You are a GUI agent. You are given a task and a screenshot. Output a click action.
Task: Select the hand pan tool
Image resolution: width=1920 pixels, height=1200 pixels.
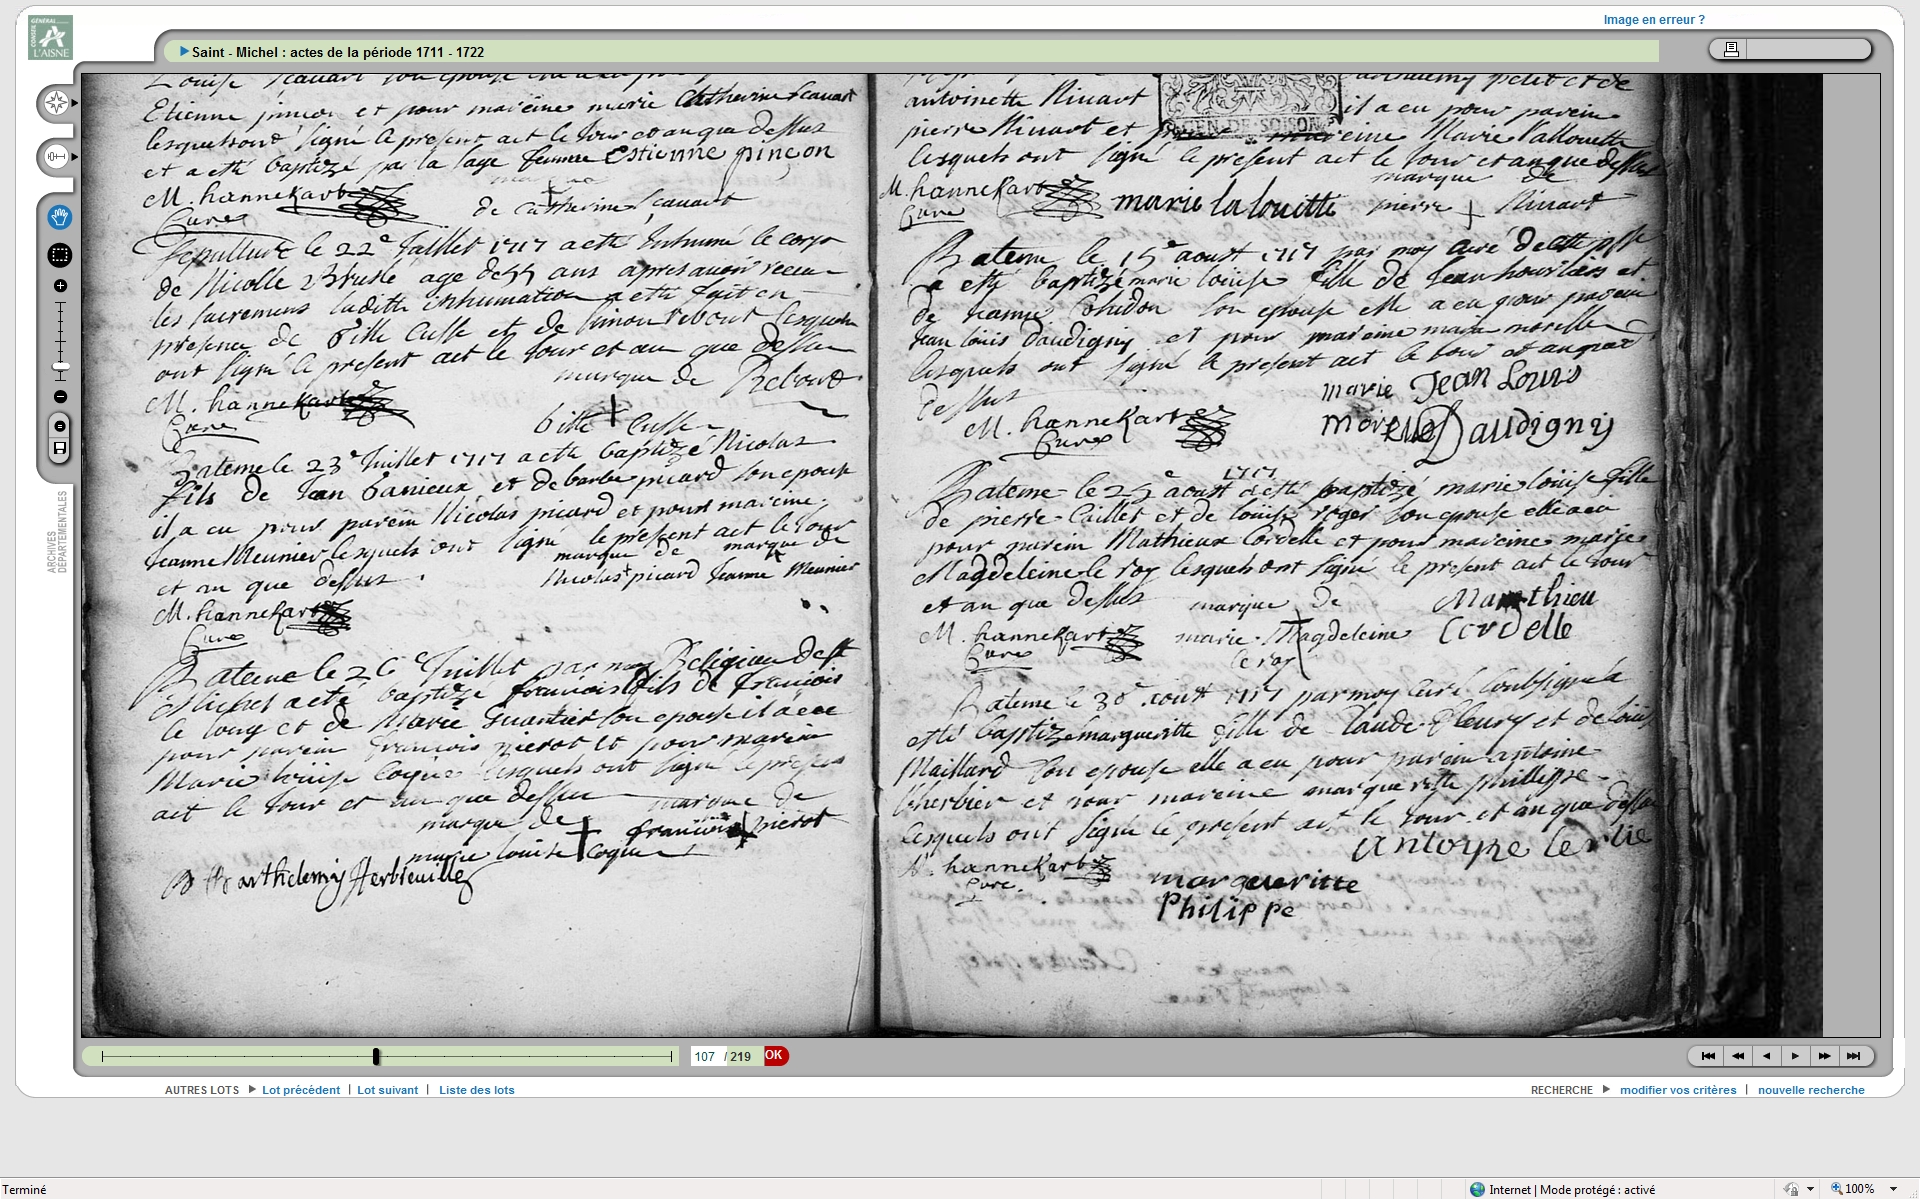pos(60,217)
